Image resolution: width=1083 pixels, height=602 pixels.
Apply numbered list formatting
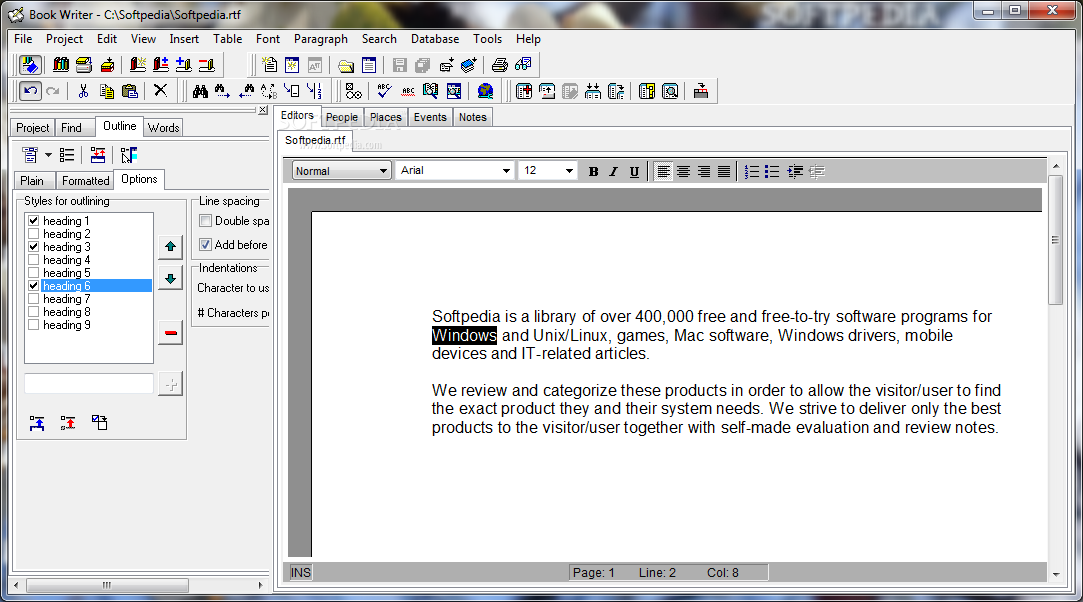tap(752, 171)
